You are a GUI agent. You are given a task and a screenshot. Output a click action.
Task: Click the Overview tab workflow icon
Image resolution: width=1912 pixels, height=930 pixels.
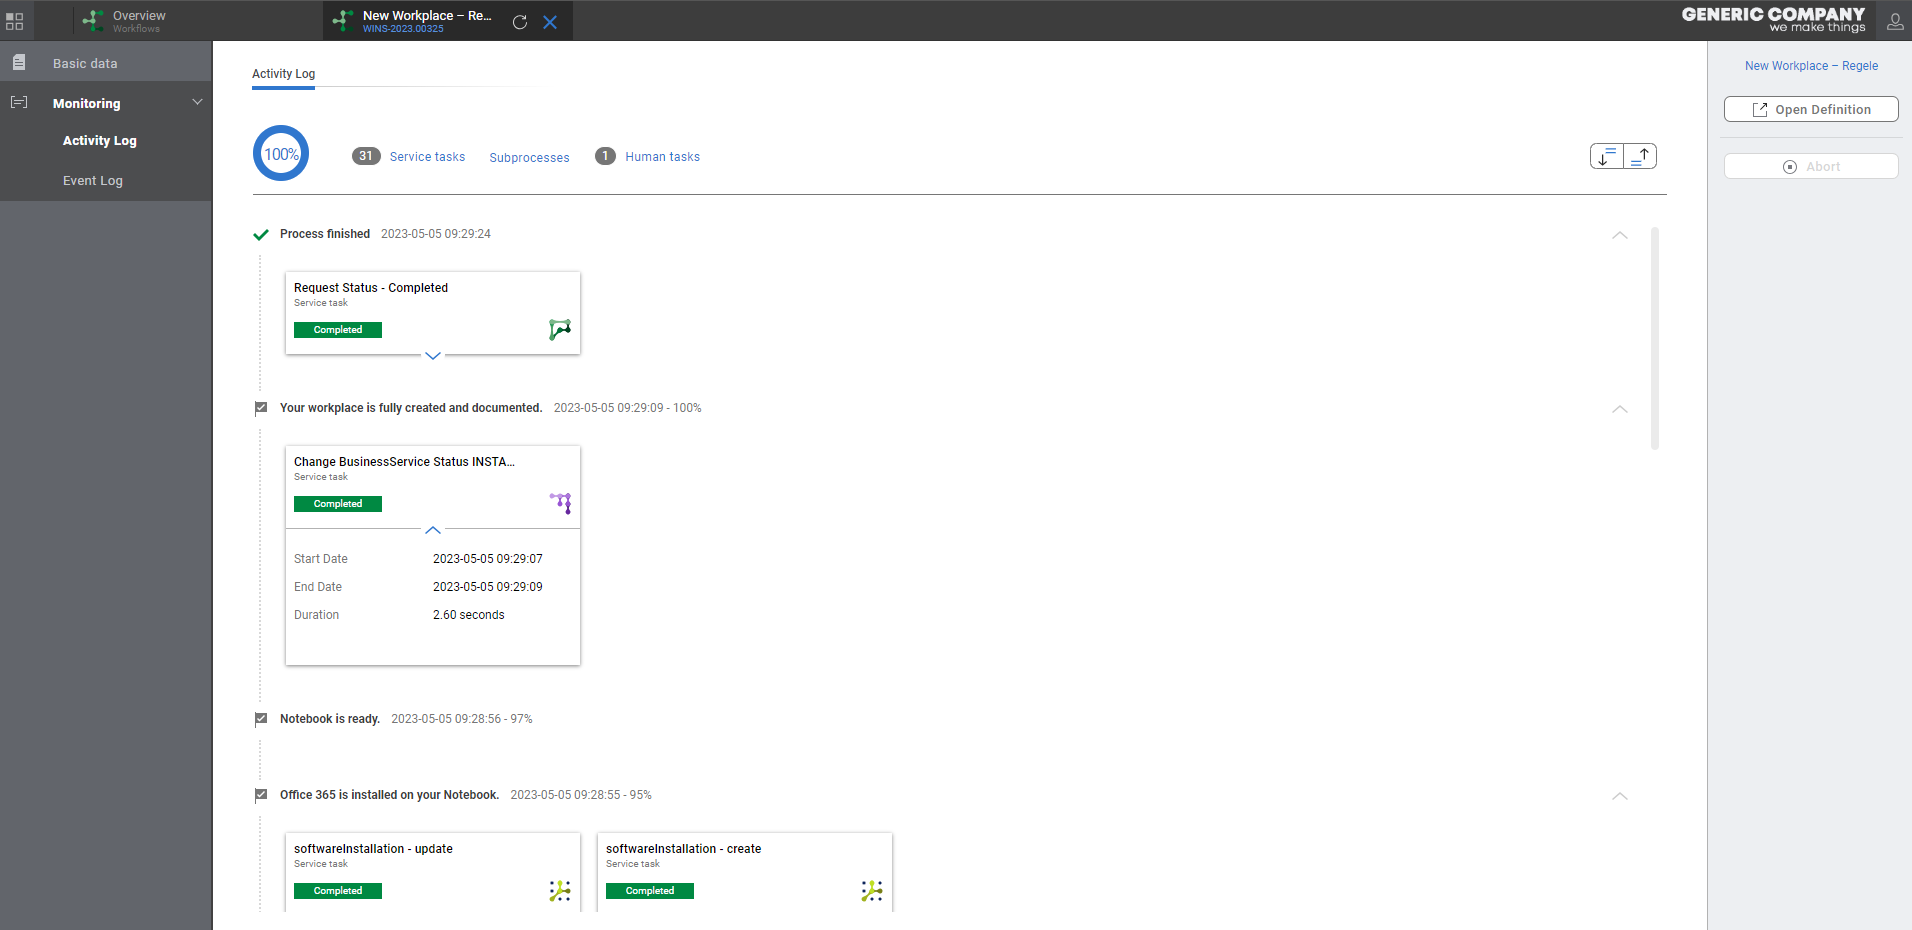click(93, 20)
